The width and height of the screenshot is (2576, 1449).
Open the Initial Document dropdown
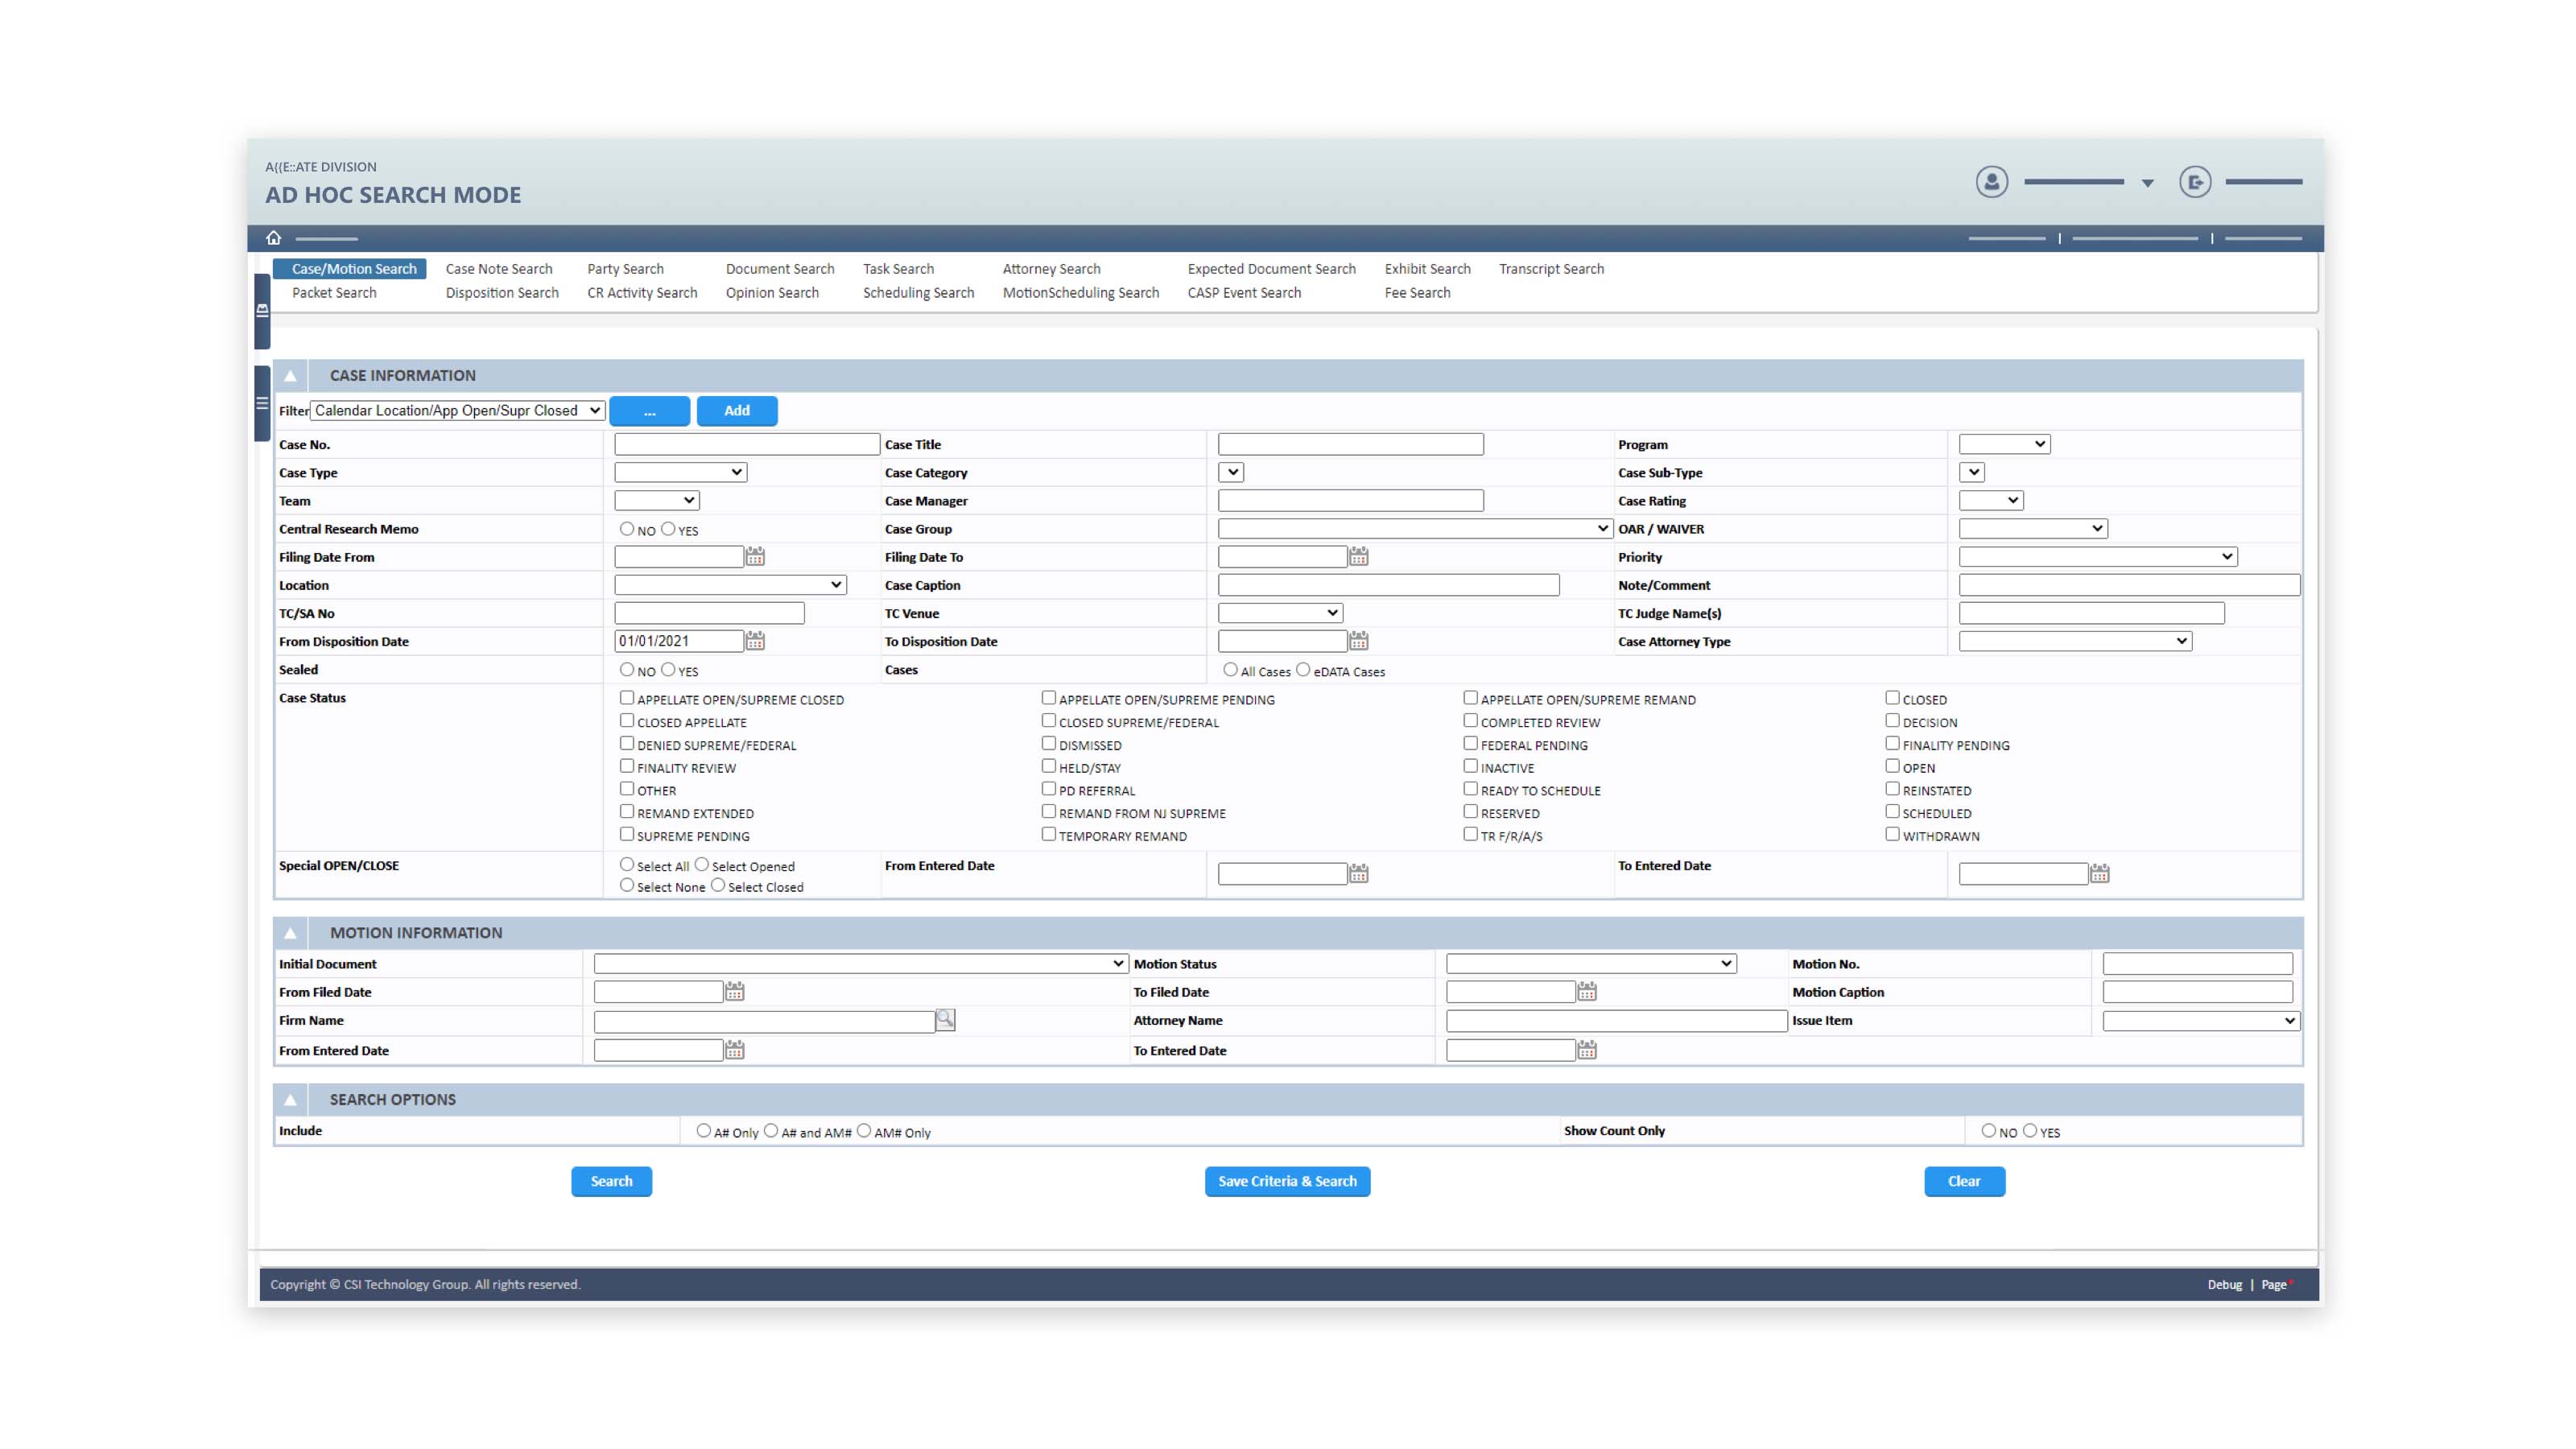860,964
